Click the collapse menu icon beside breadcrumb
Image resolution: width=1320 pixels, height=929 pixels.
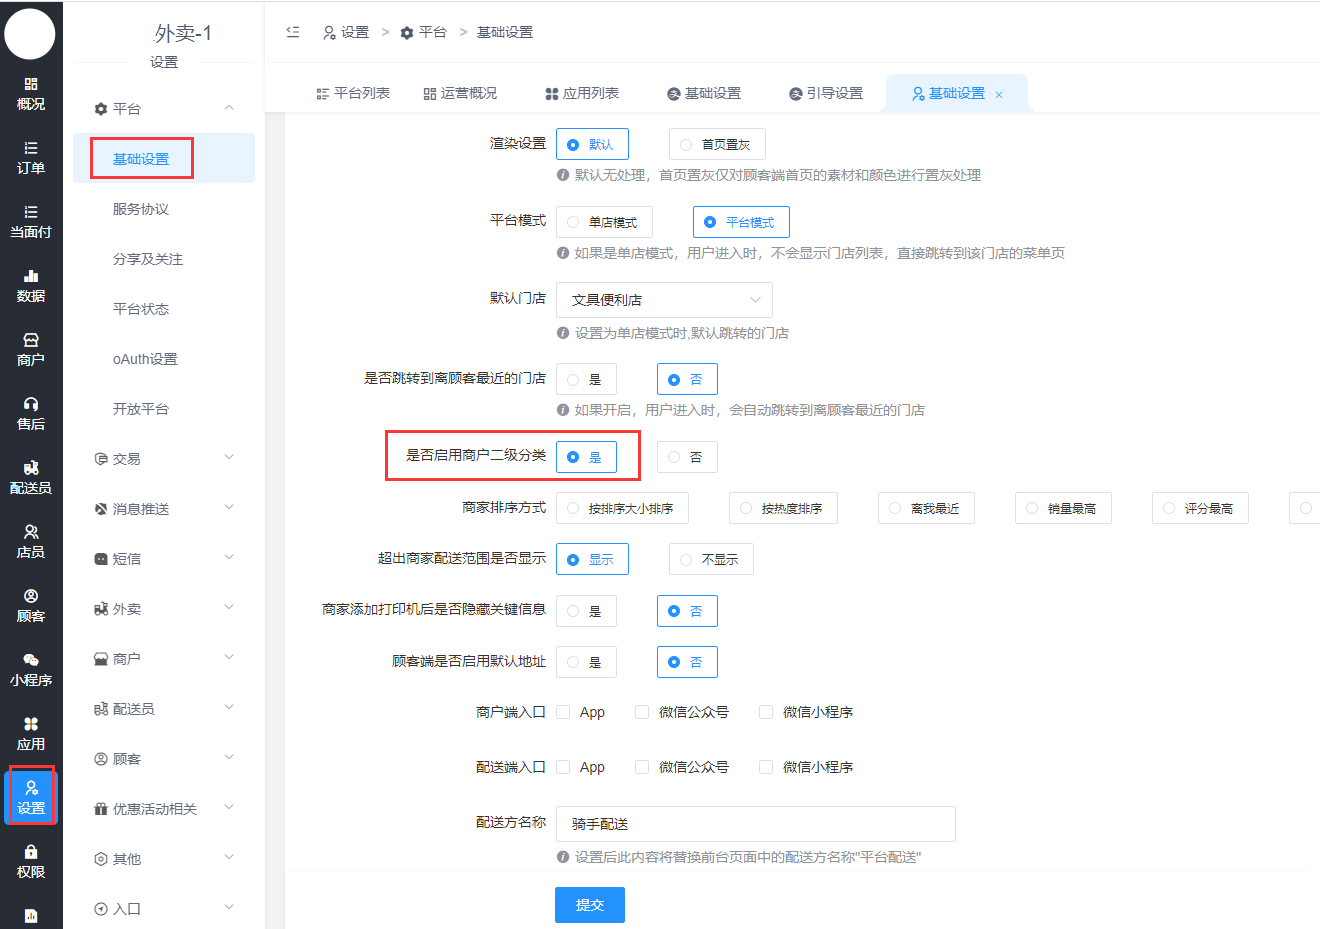293,32
